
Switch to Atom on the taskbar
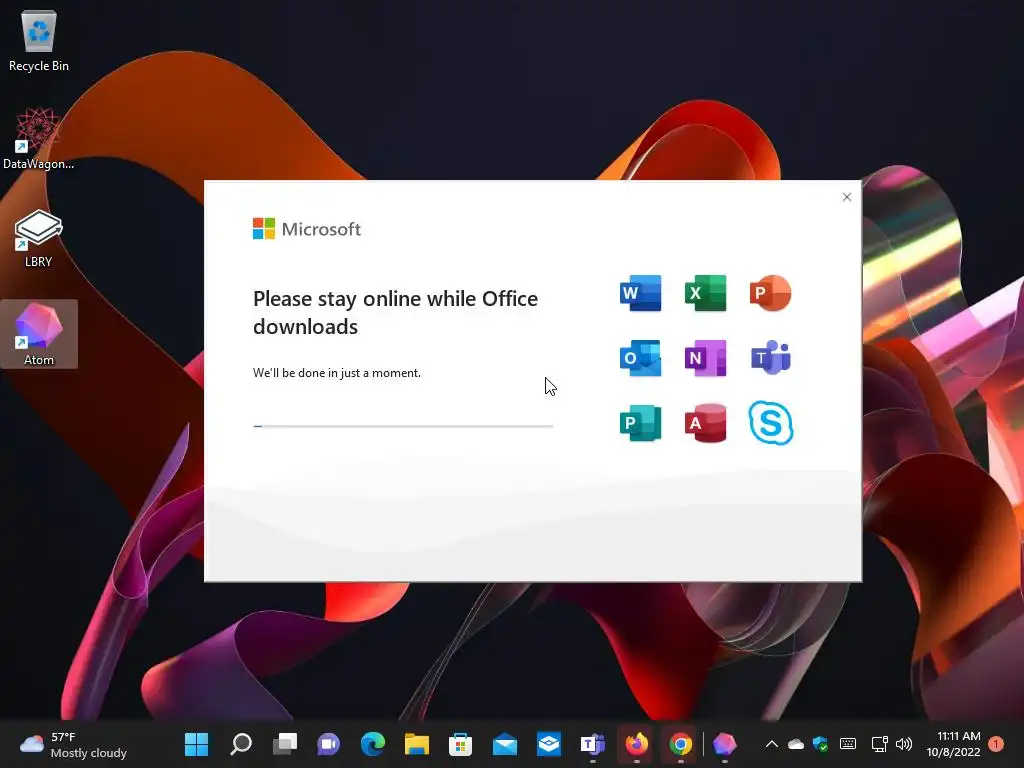tap(724, 744)
